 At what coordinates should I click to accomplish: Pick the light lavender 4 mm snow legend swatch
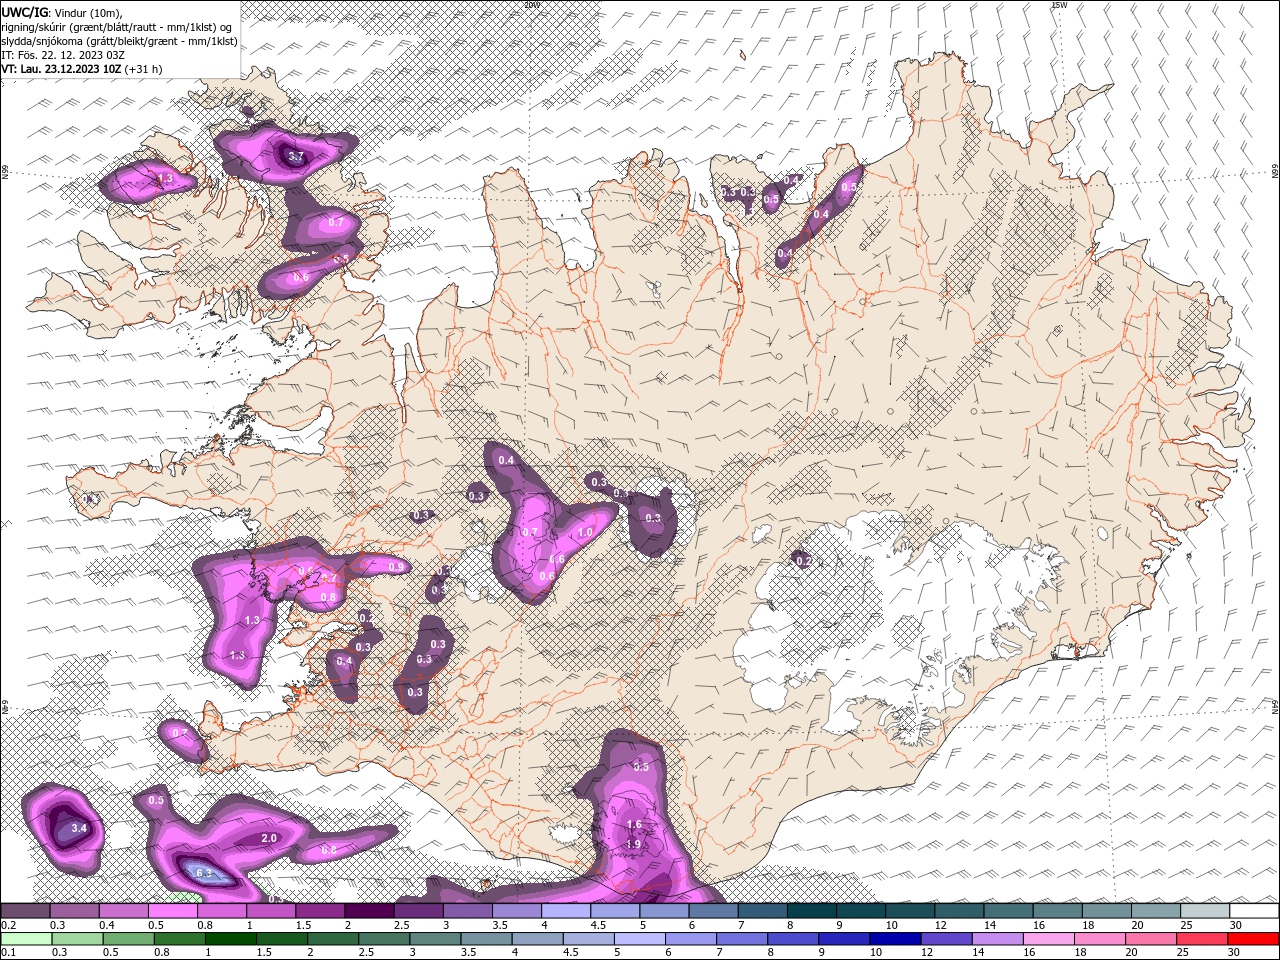click(x=565, y=910)
